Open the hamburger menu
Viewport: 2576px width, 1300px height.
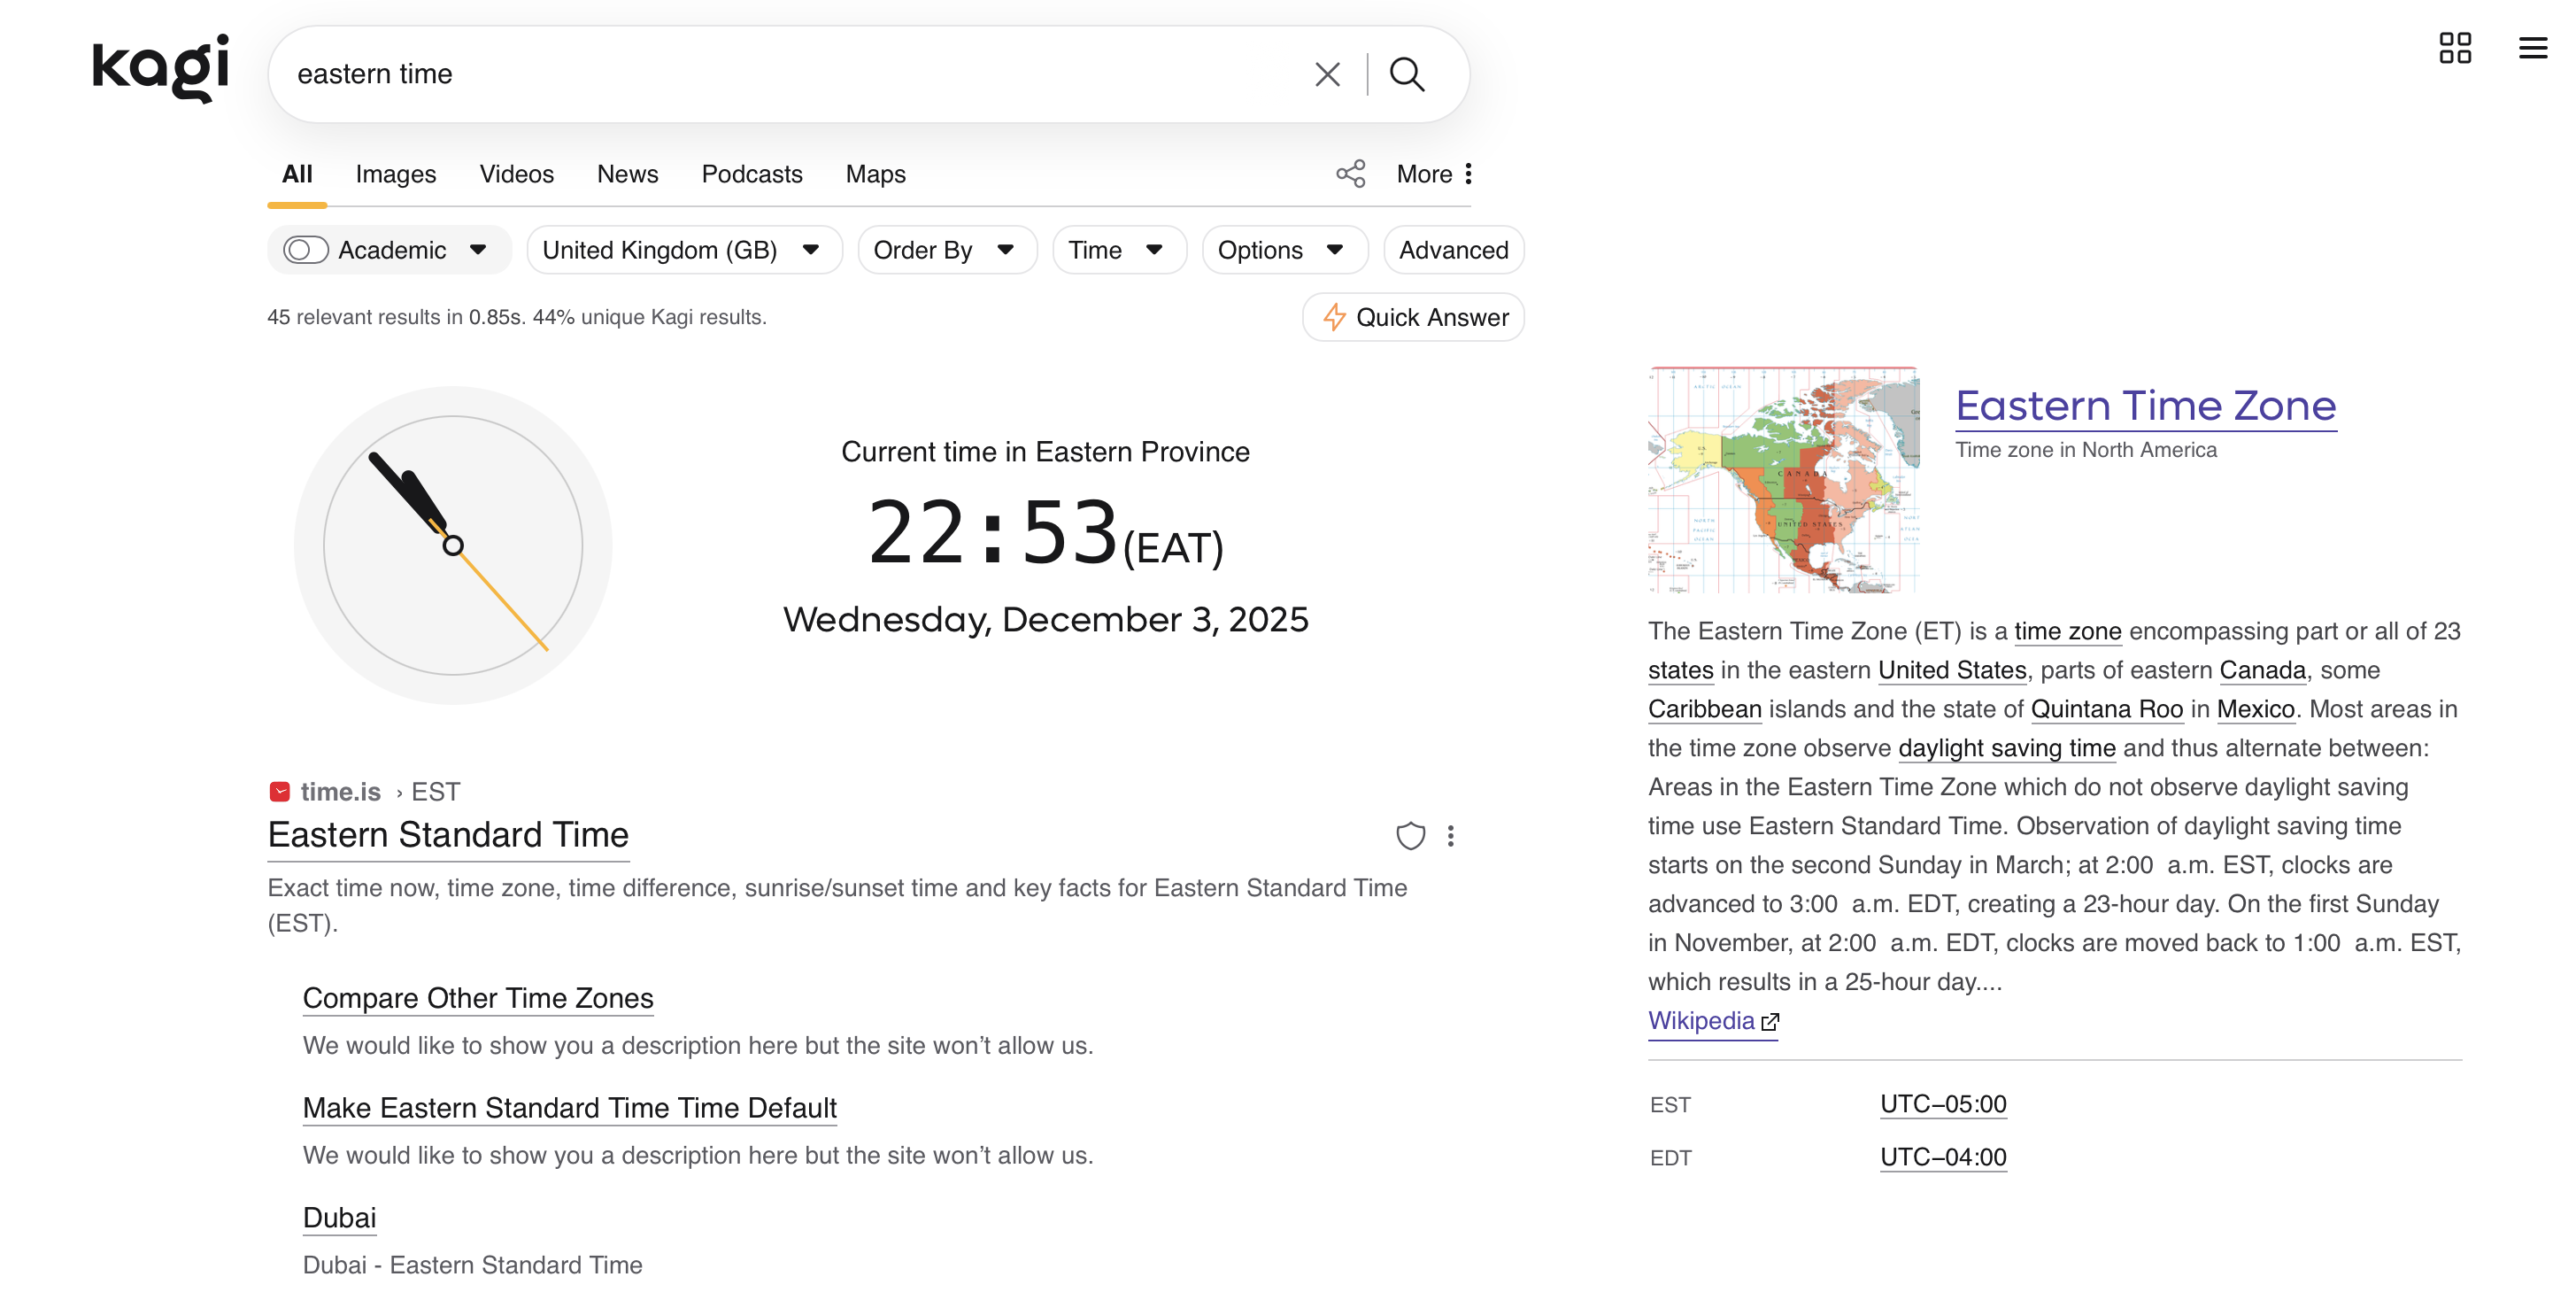tap(2532, 47)
